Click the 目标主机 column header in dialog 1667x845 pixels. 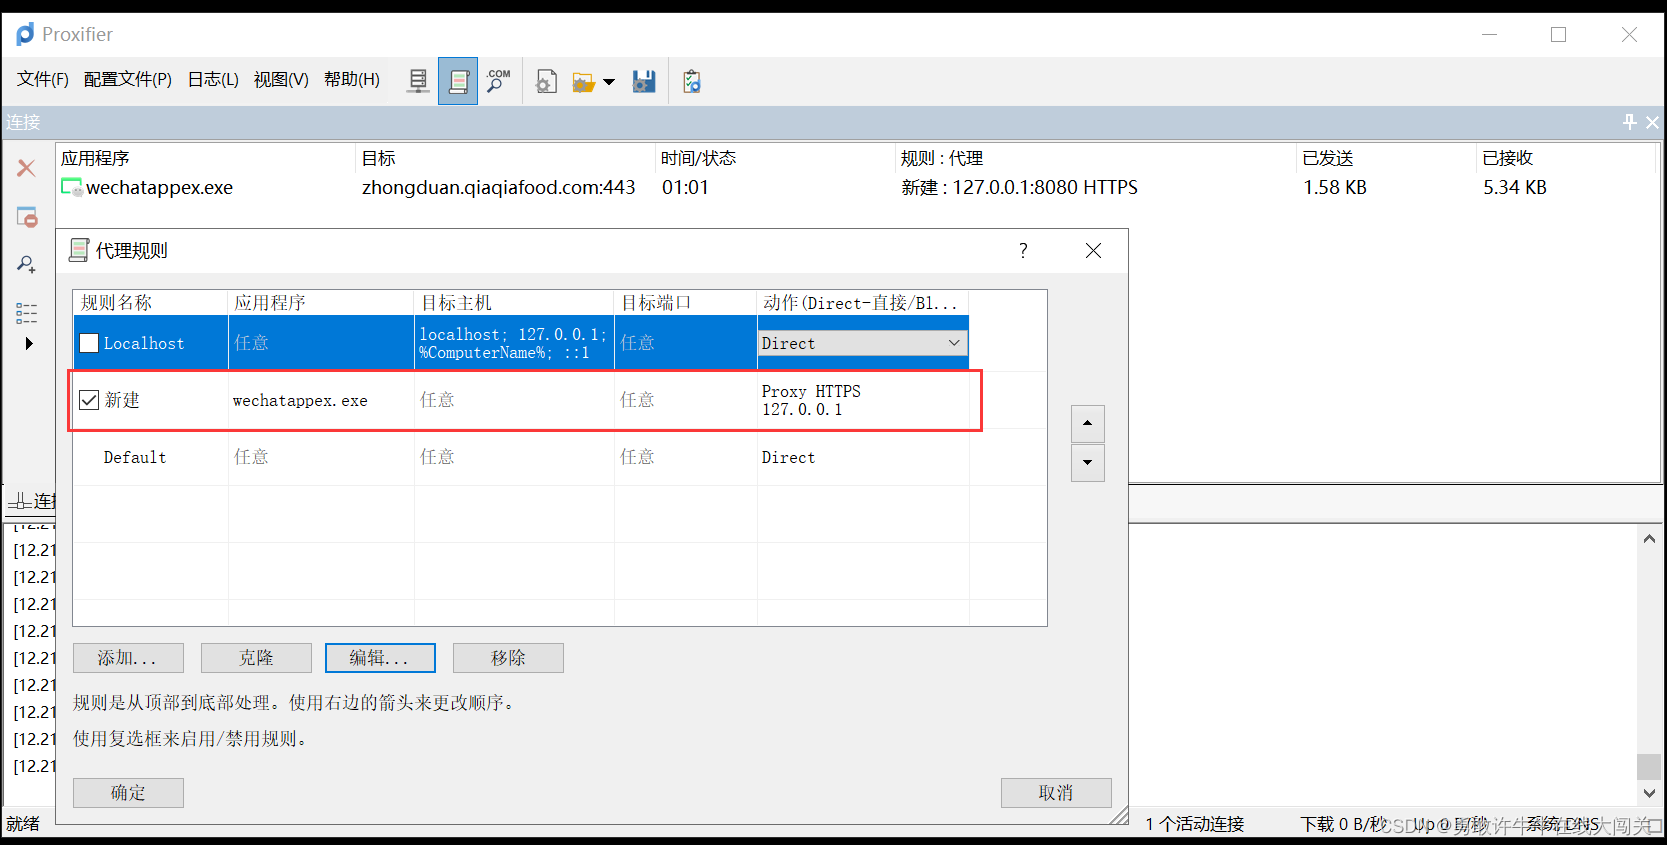click(514, 303)
